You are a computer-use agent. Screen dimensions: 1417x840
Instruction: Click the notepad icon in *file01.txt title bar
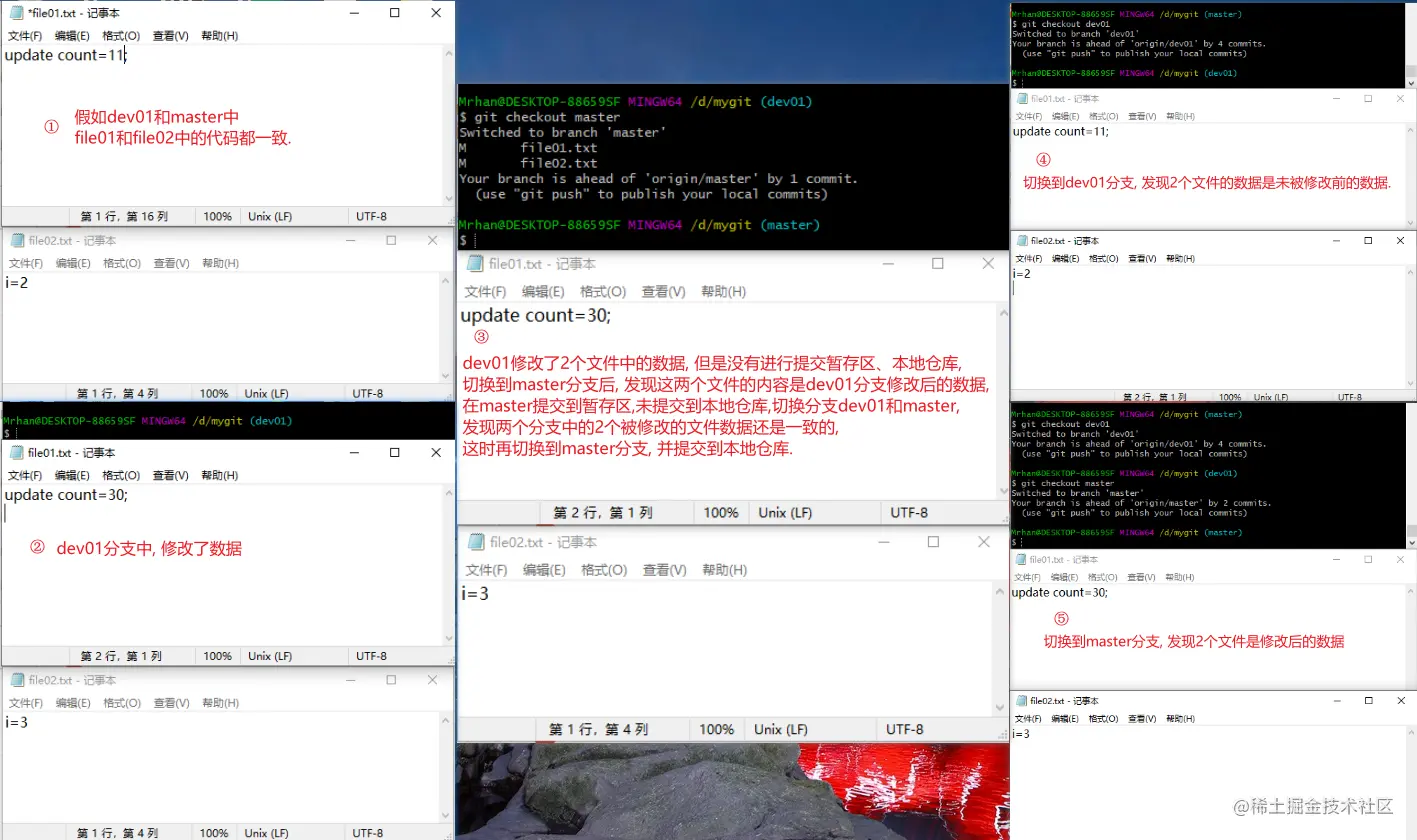coord(16,13)
